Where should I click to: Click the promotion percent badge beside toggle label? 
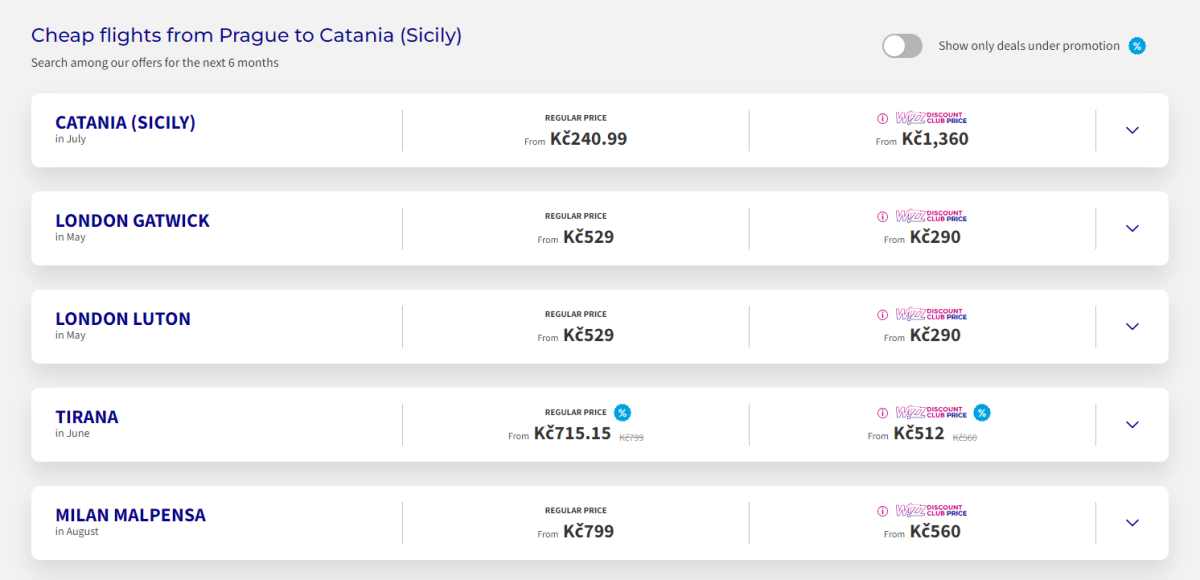click(1137, 46)
